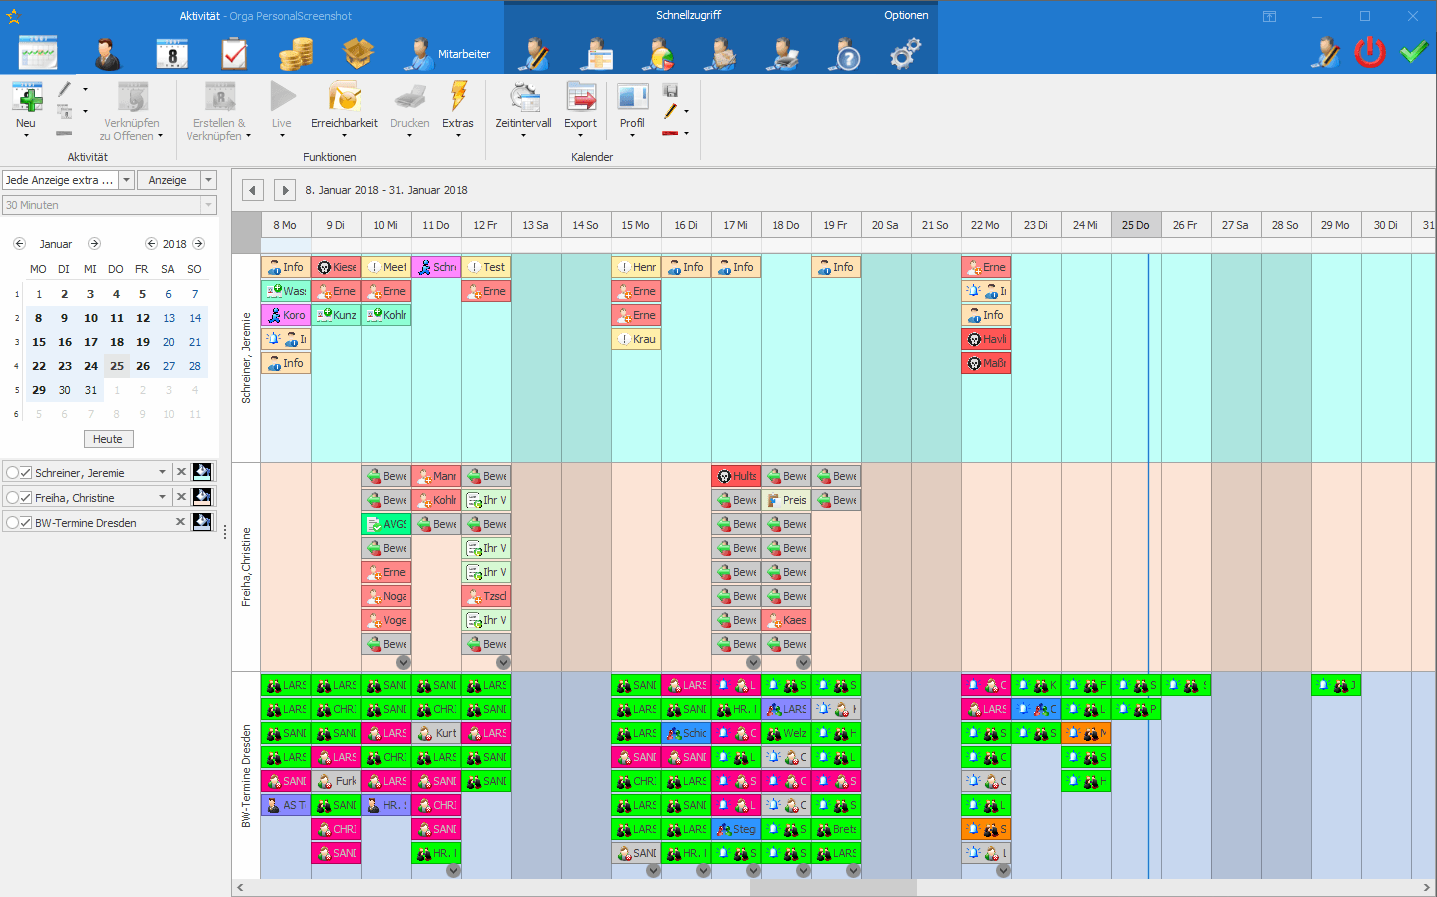This screenshot has width=1437, height=897.
Task: Select the Test appointment on 12 Fr
Action: point(486,267)
